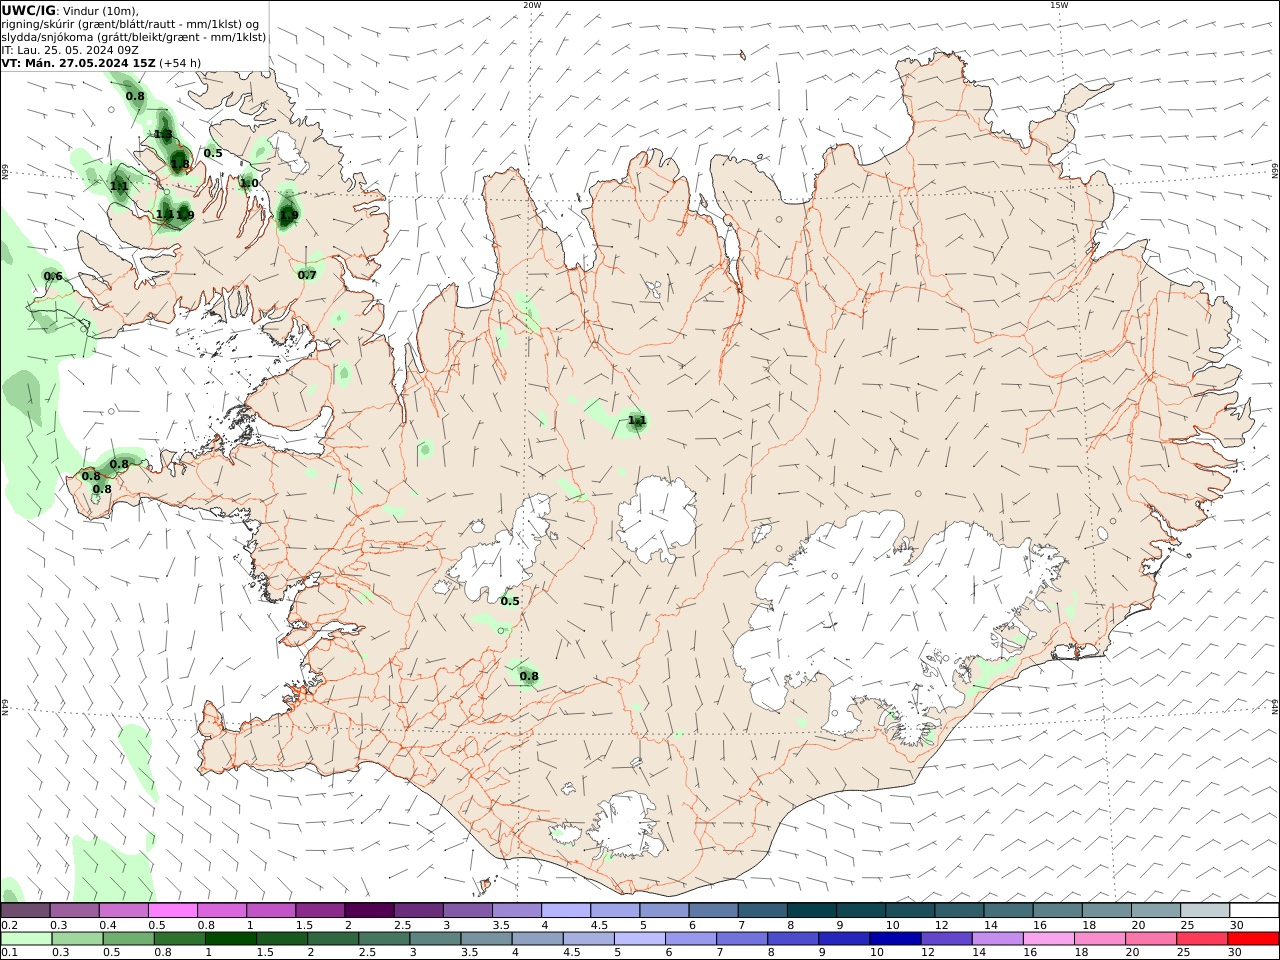Pick the grey-green 2.5 swatch in the rain legend row
This screenshot has width=1280, height=960.
click(x=384, y=939)
